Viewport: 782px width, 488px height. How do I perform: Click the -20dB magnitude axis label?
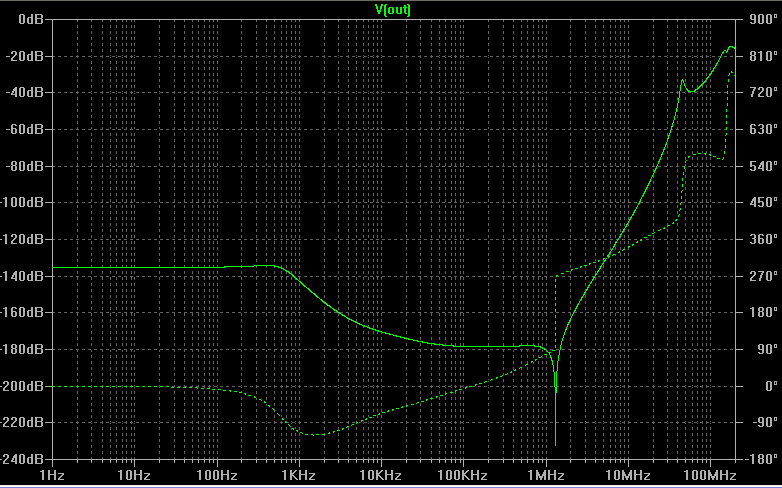click(24, 56)
